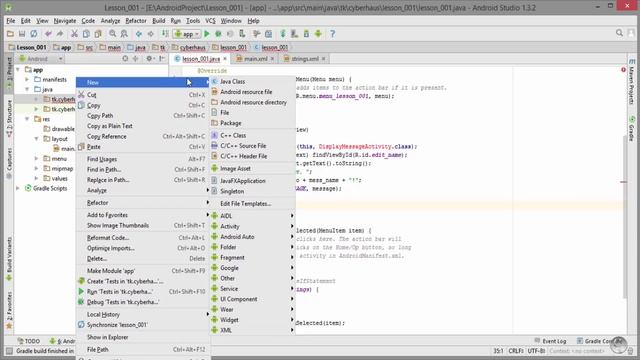Viewport: 640px width, 360px height.
Task: Select the drawable folder in tree
Action: click(59, 129)
